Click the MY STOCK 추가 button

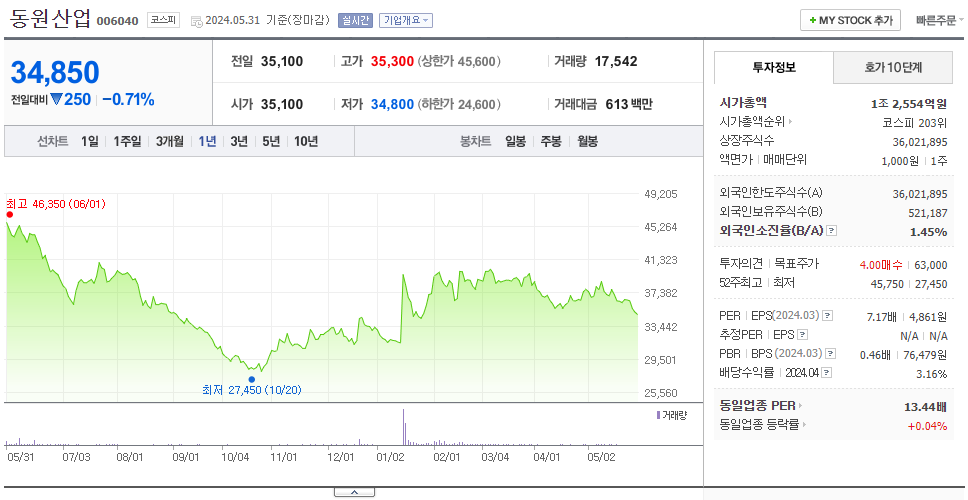(851, 20)
